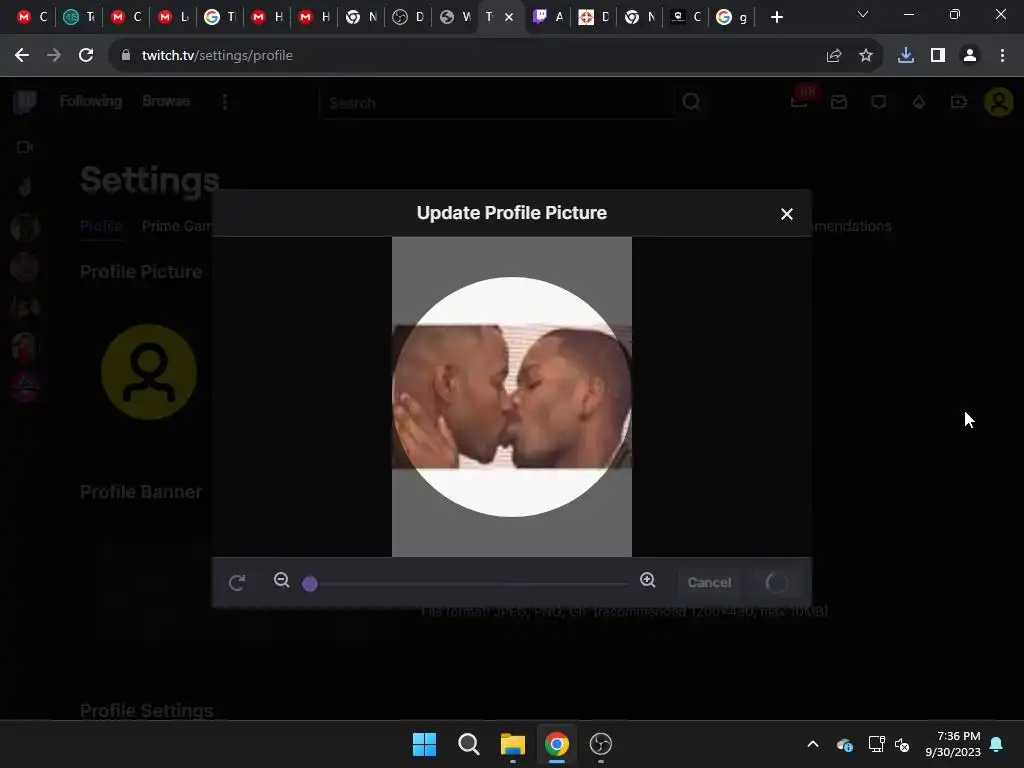The image size is (1024, 768).
Task: Open the Twitch mail envelope icon
Action: (x=839, y=102)
